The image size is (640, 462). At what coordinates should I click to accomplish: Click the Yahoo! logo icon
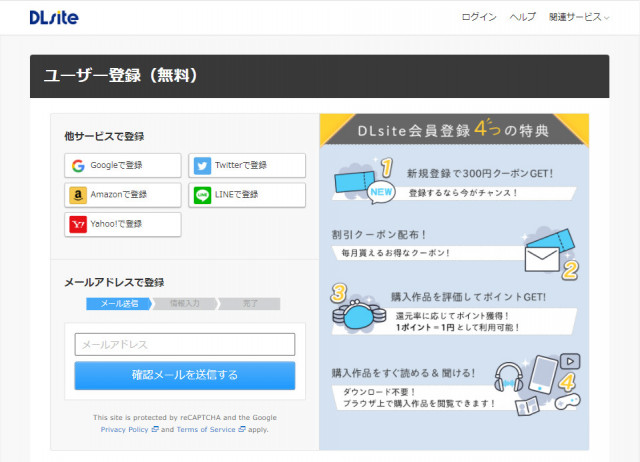78,224
